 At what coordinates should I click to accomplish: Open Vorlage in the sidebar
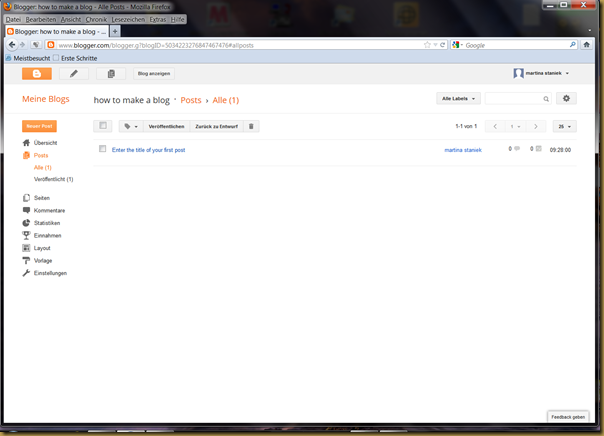(42, 261)
